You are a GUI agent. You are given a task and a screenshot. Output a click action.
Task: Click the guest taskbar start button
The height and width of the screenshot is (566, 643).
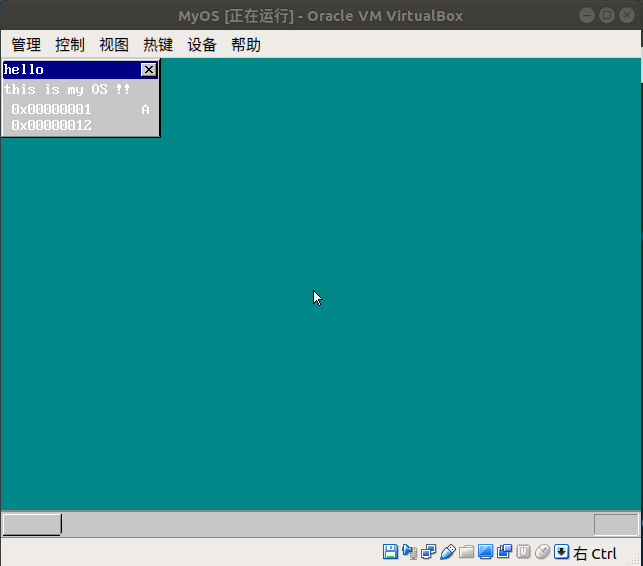(x=32, y=524)
